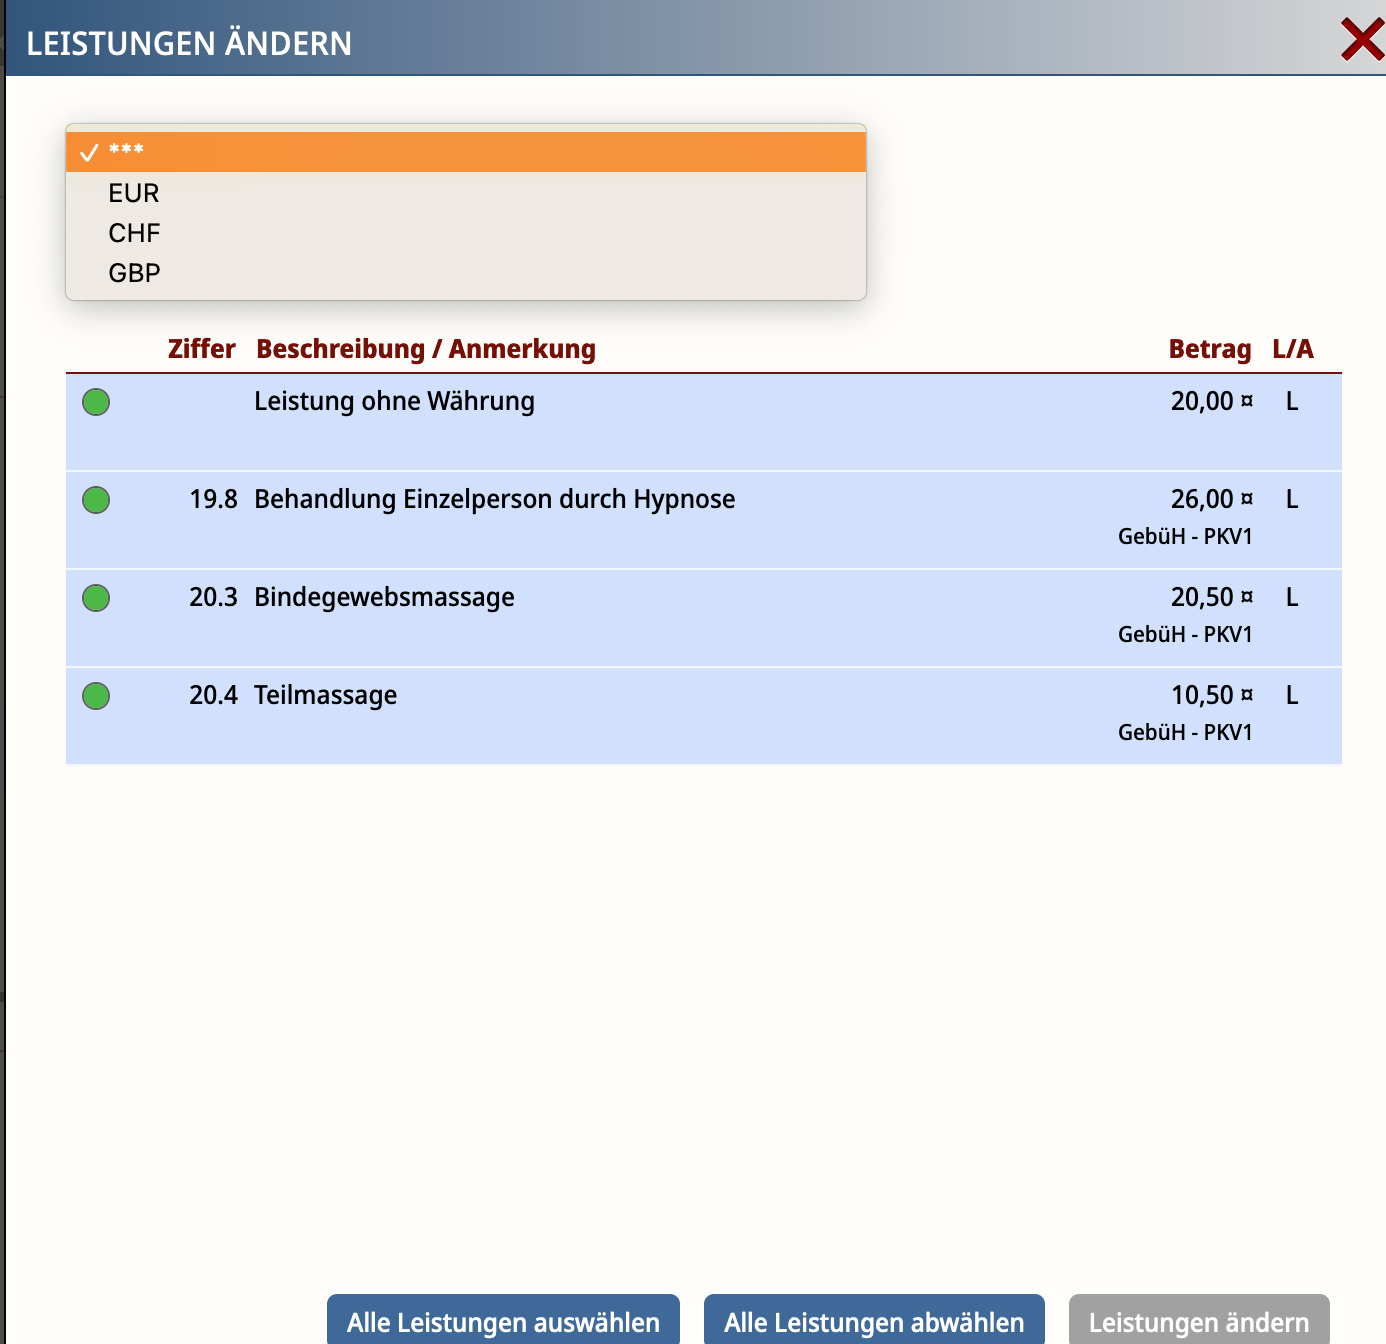The height and width of the screenshot is (1344, 1386).
Task: Click the Beschreibung / Anmerkung header
Action: [425, 349]
